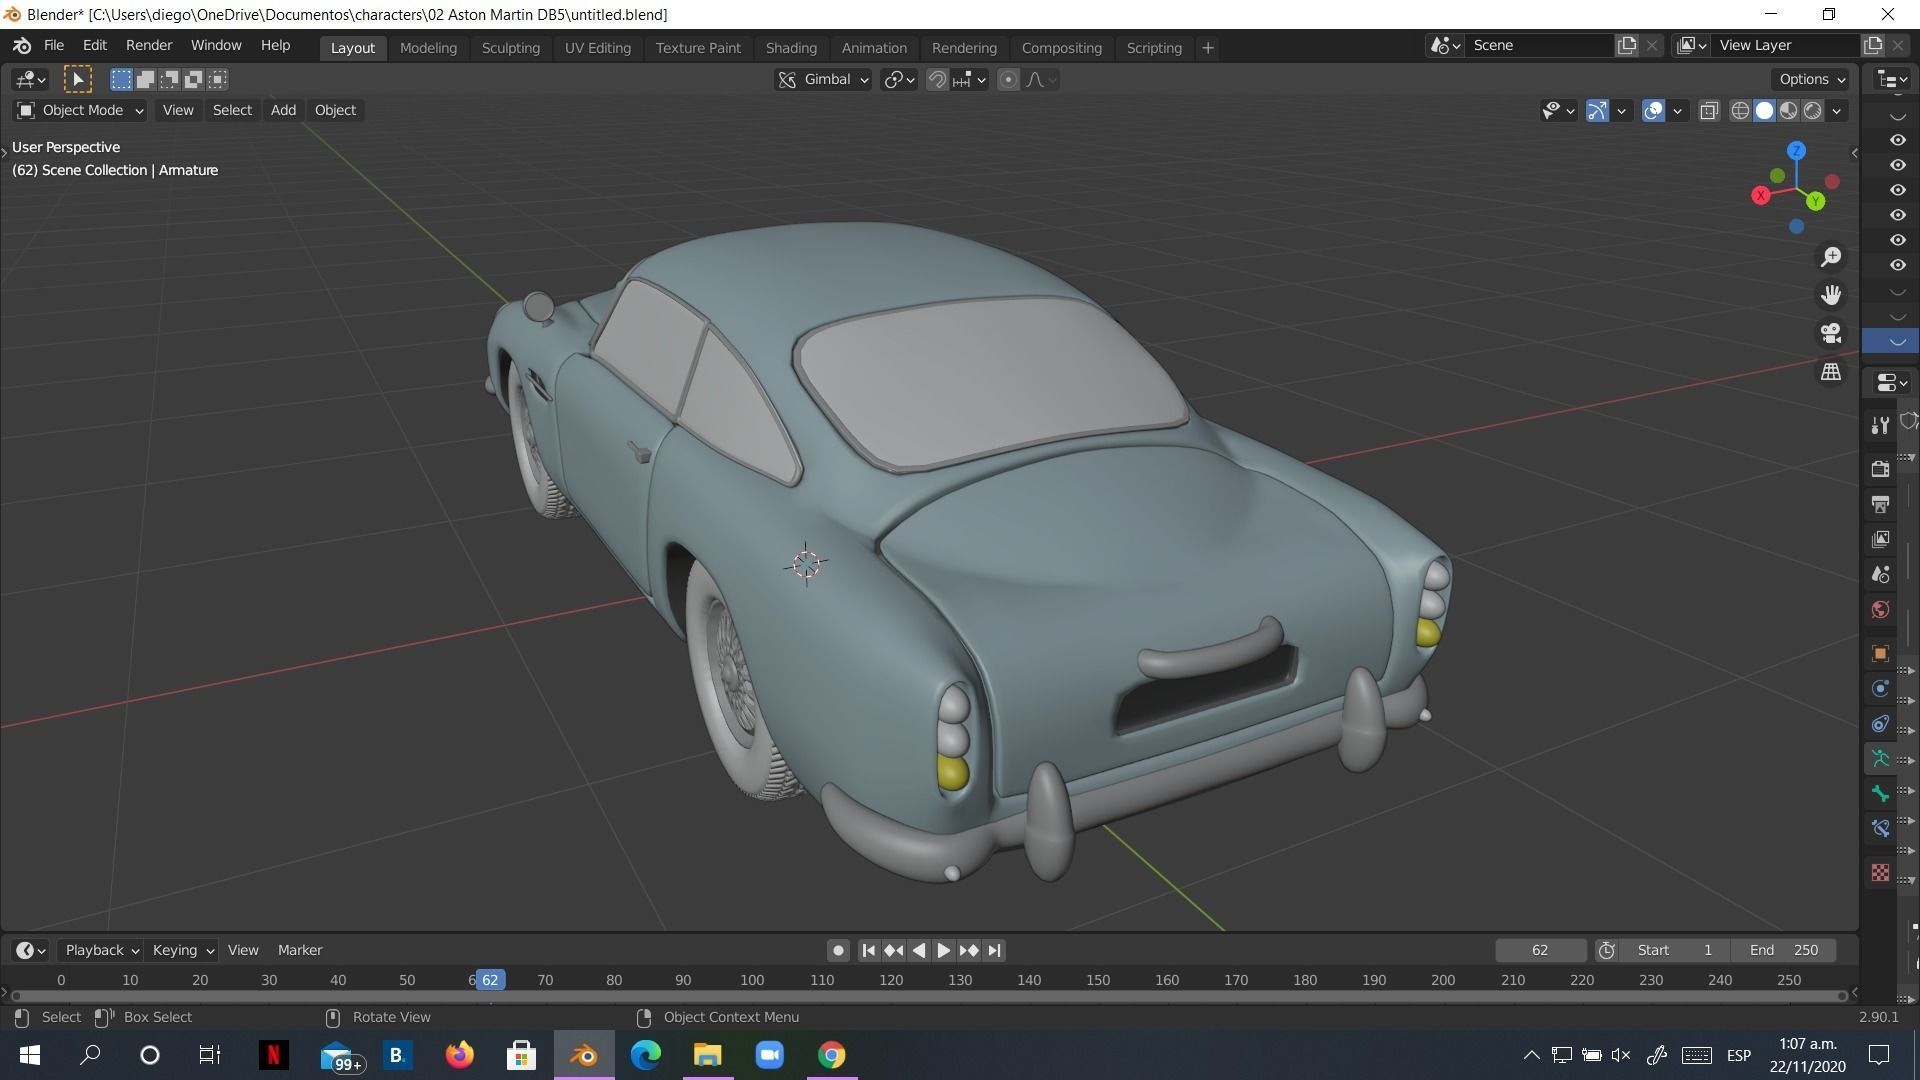Open the Physics properties tab
The height and width of the screenshot is (1080, 1920).
1880,688
